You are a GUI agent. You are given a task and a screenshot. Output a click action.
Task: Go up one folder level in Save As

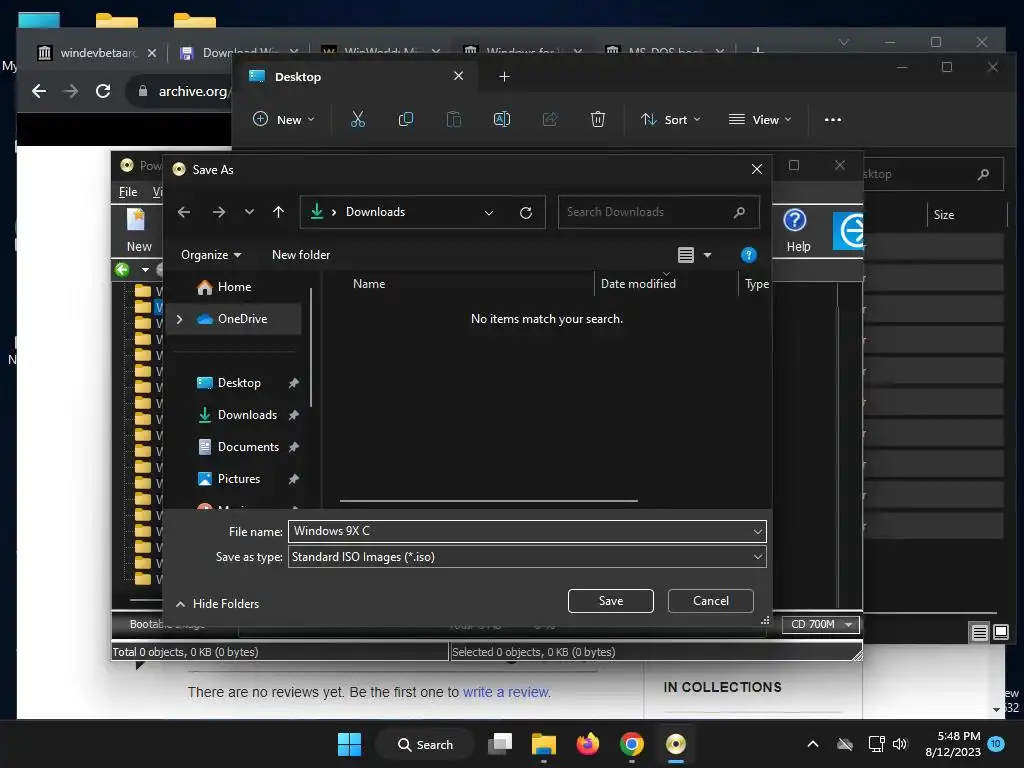(x=278, y=212)
